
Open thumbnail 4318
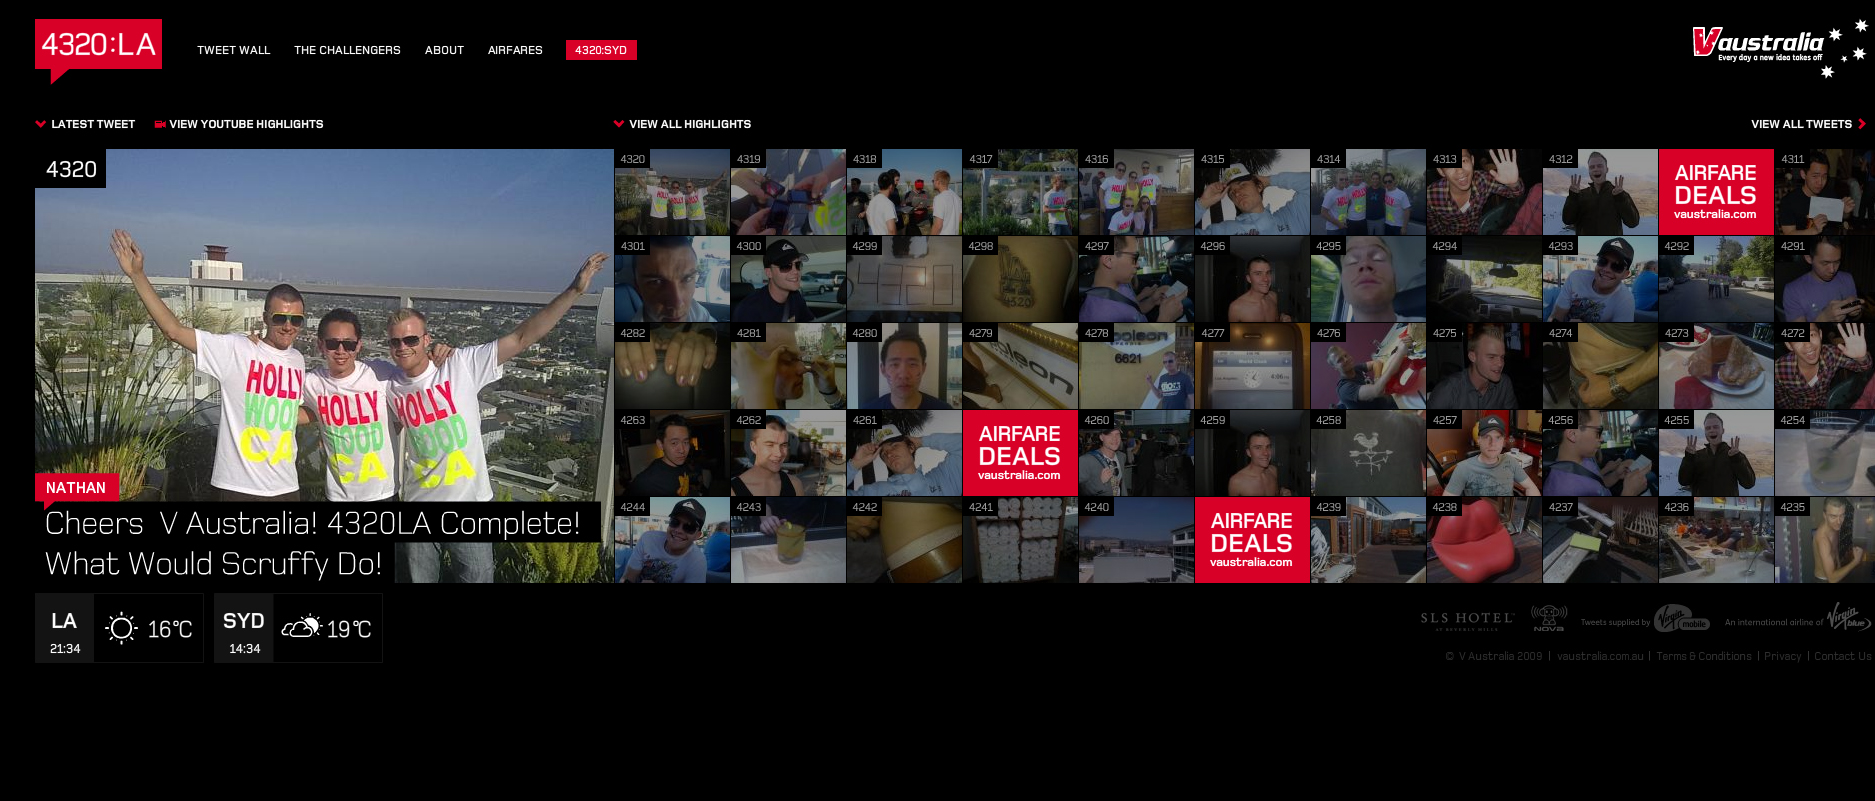904,192
